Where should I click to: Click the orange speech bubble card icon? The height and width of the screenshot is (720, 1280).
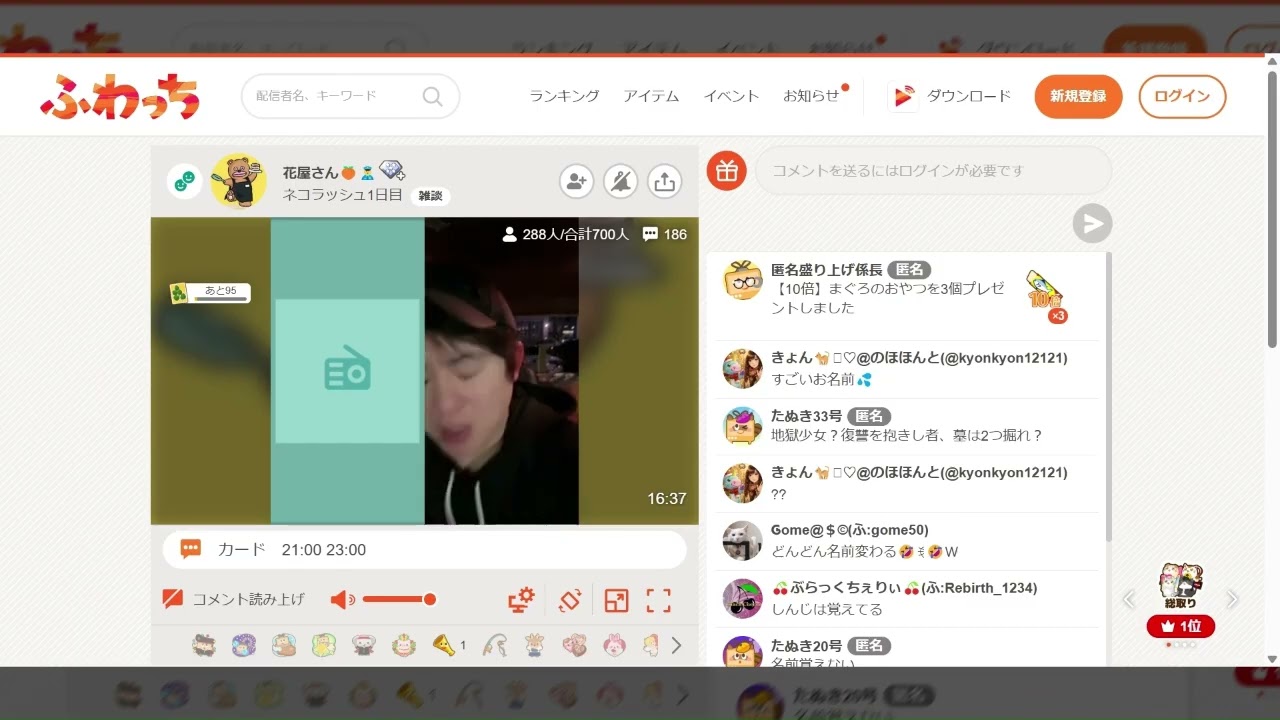tap(191, 549)
